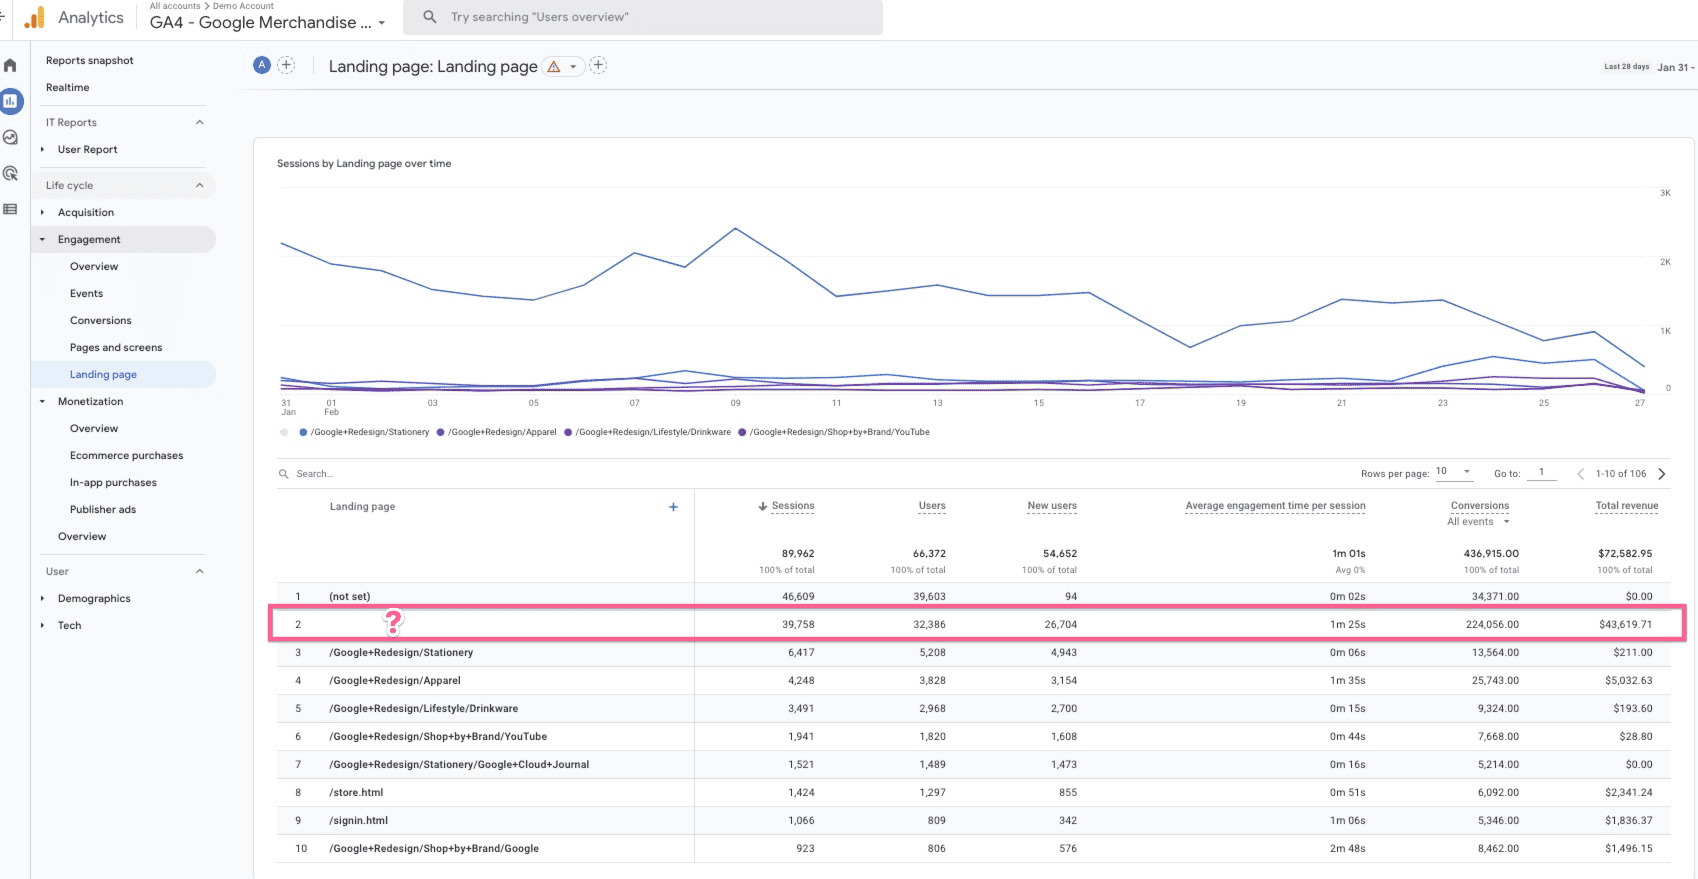Open Publisher ads report

click(x=103, y=509)
